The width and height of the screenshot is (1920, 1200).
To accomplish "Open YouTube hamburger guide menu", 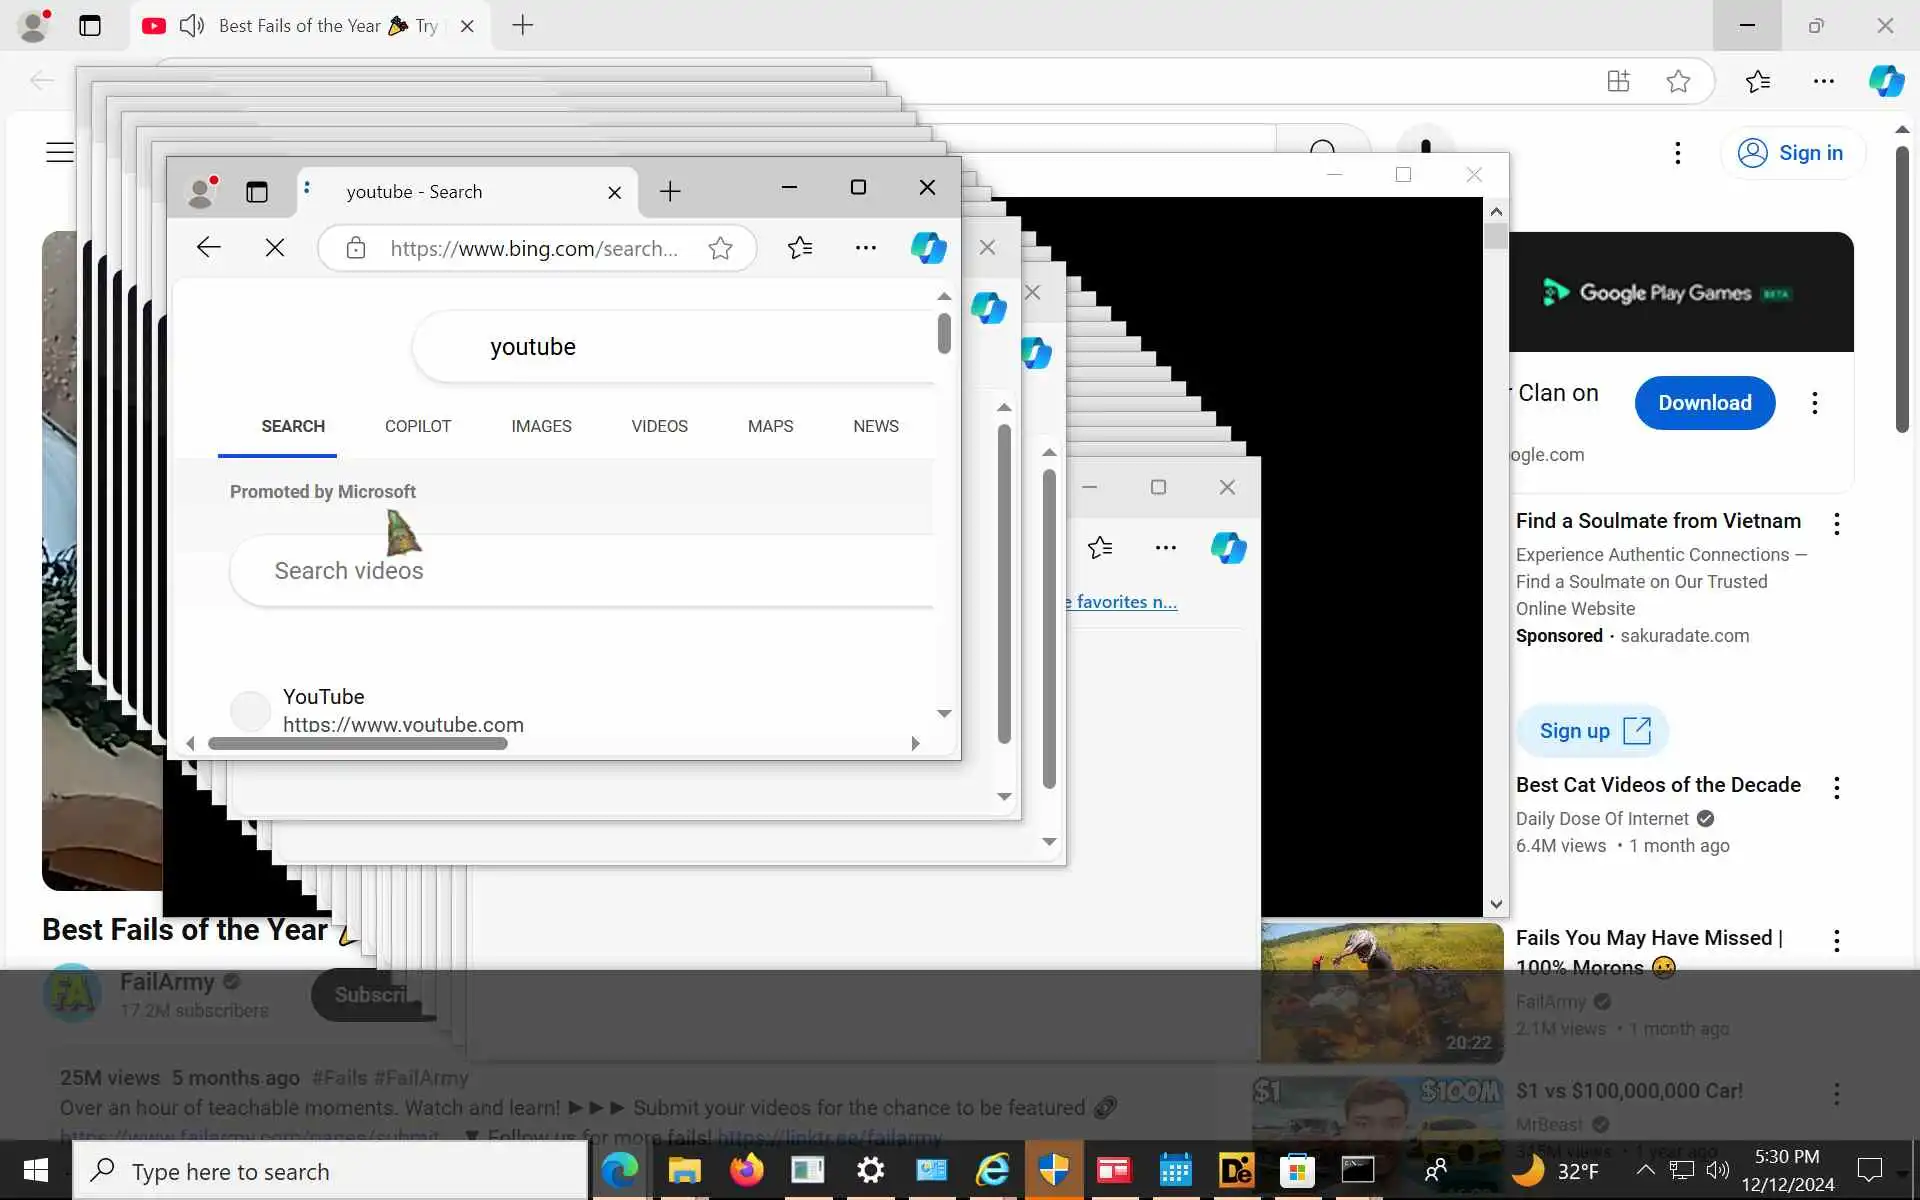I will pyautogui.click(x=60, y=152).
